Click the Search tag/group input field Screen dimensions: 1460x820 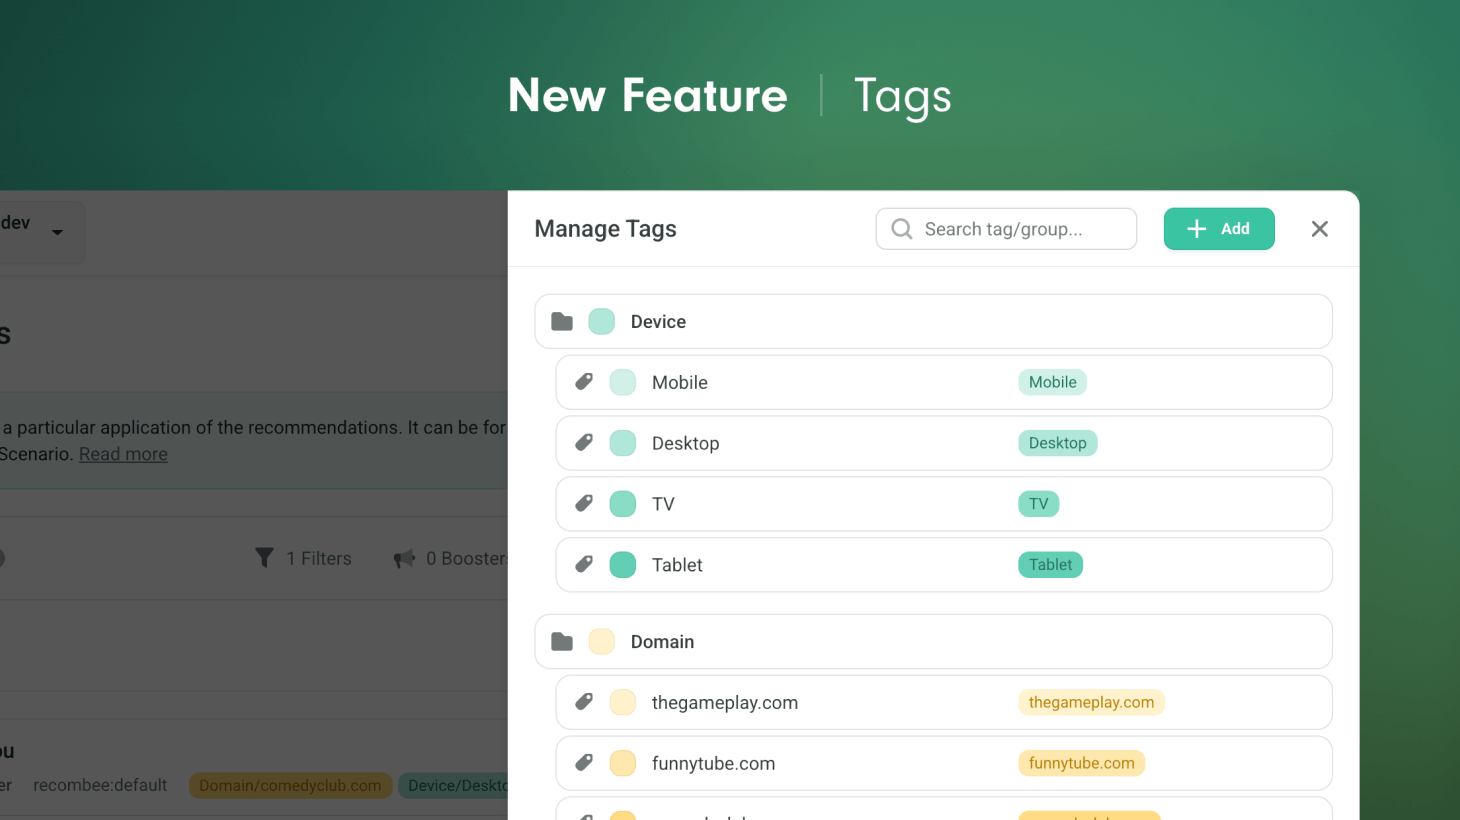[x=1020, y=229]
